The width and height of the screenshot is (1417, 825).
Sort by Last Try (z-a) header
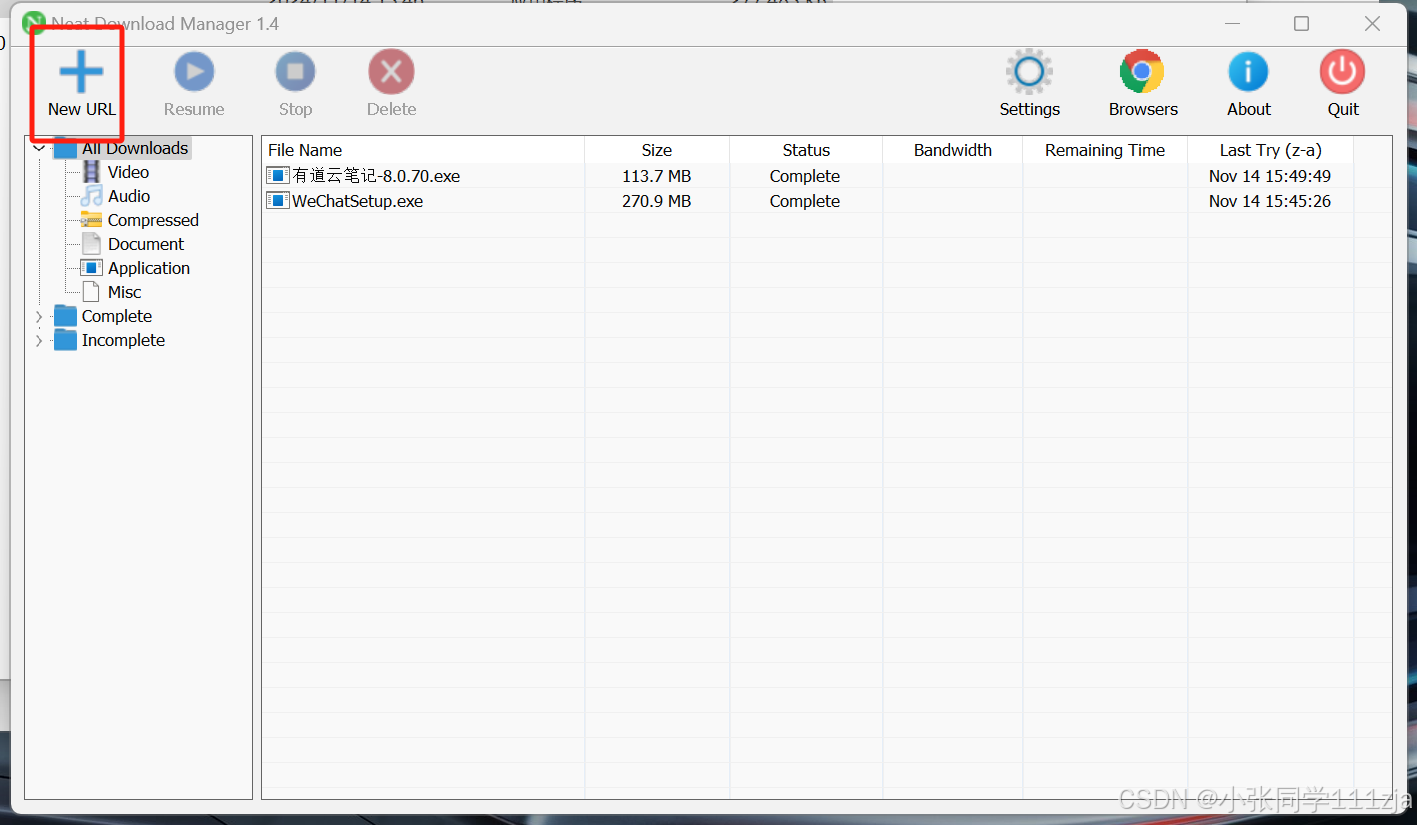coord(1270,150)
